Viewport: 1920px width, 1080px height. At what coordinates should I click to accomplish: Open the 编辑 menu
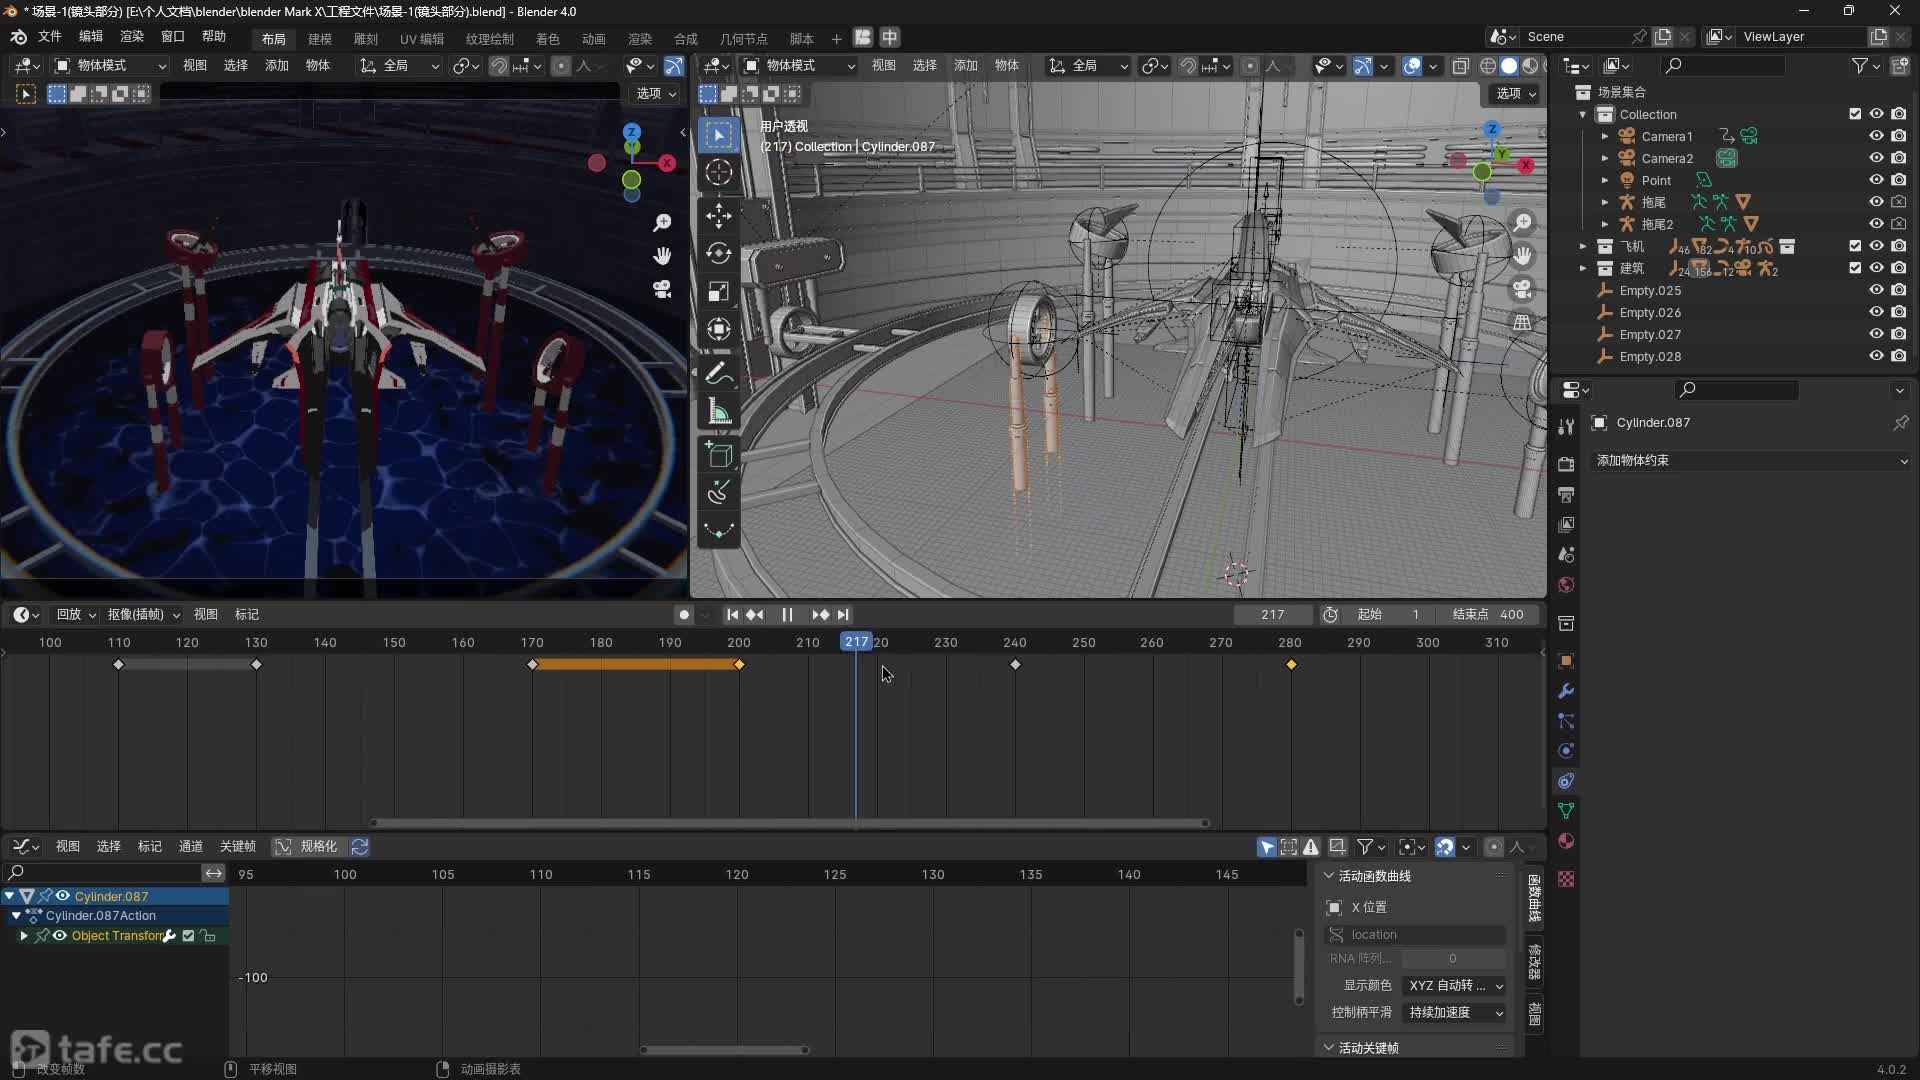(x=91, y=37)
